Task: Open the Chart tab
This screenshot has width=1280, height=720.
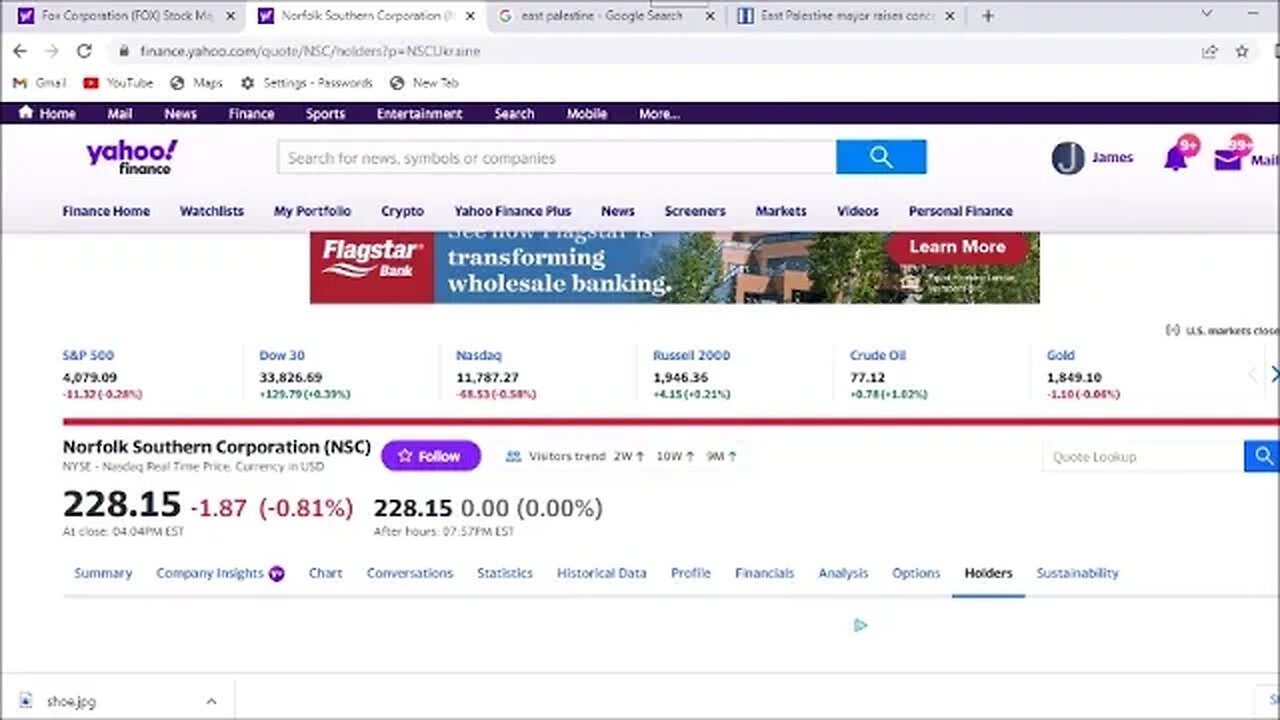Action: pyautogui.click(x=325, y=573)
